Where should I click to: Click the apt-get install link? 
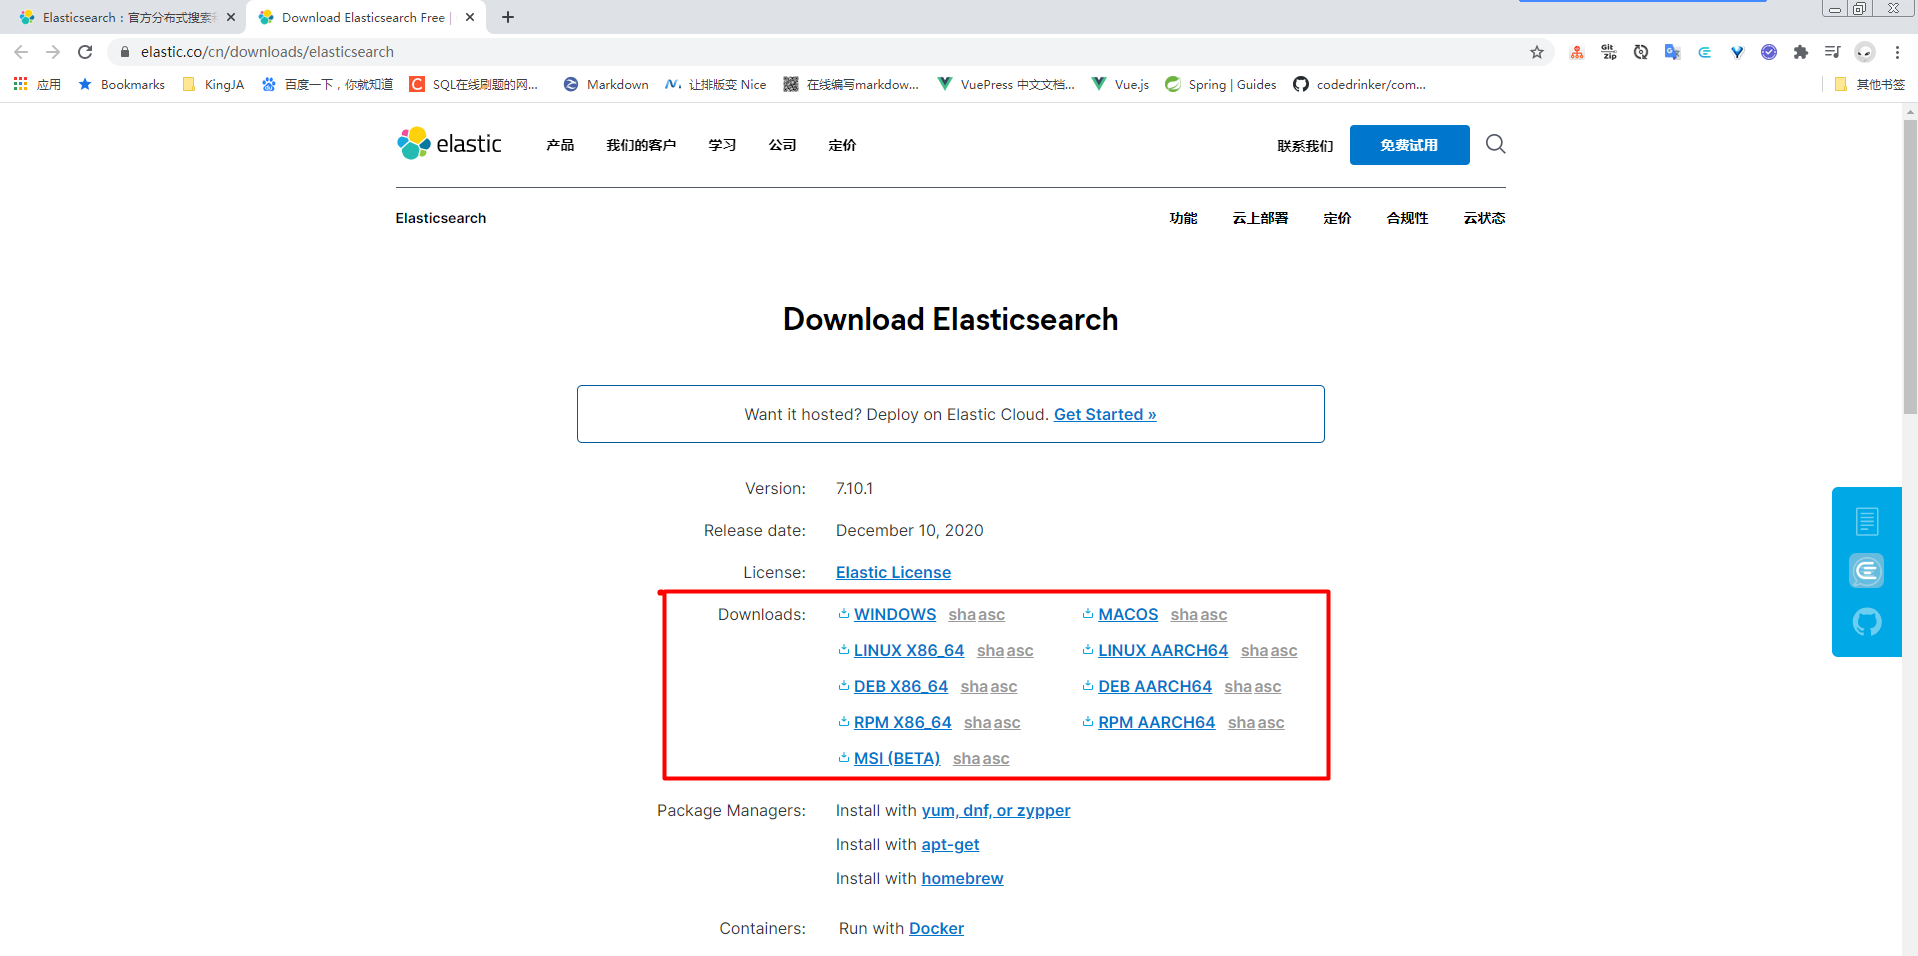pos(950,844)
